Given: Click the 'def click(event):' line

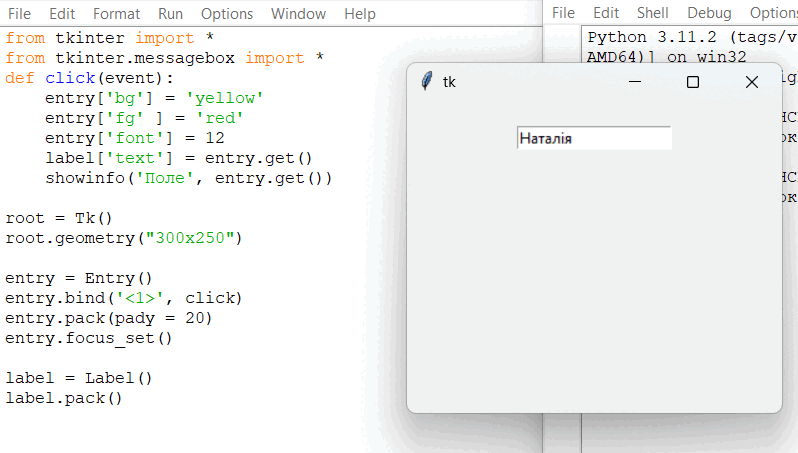Looking at the screenshot, I should [x=89, y=78].
